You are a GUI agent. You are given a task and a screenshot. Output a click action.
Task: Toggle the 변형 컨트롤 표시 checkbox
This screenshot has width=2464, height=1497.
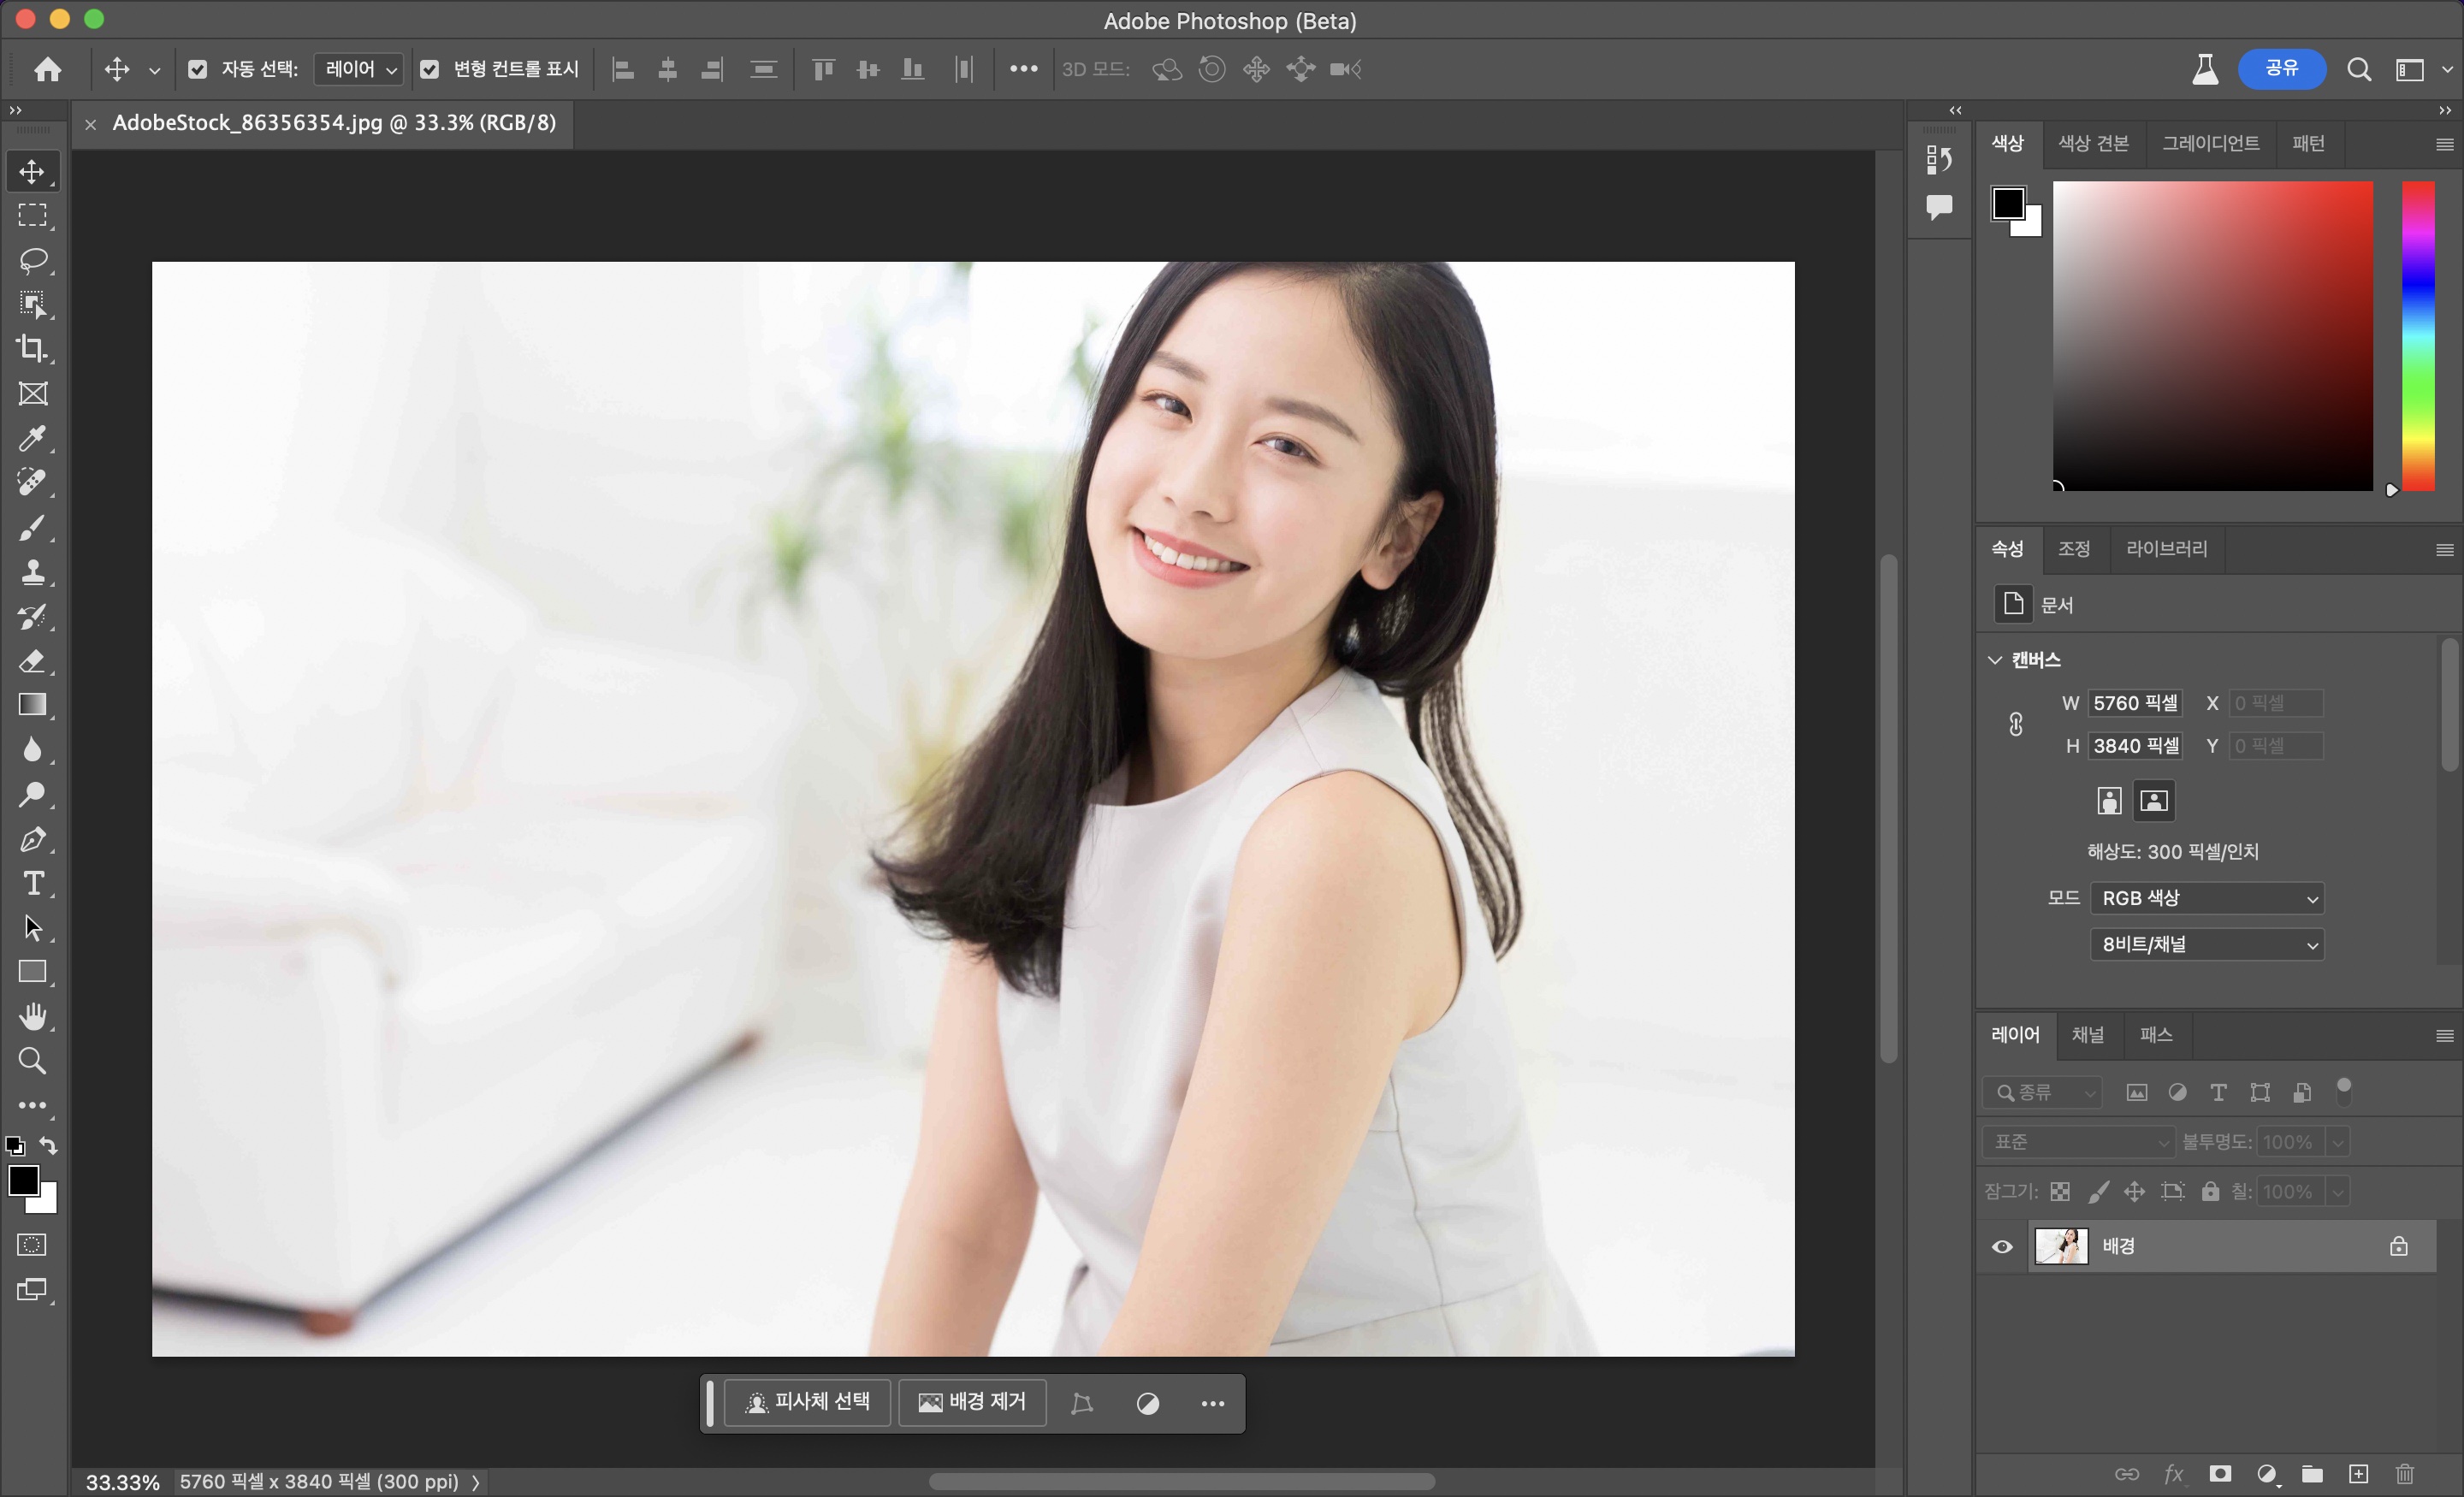coord(430,69)
